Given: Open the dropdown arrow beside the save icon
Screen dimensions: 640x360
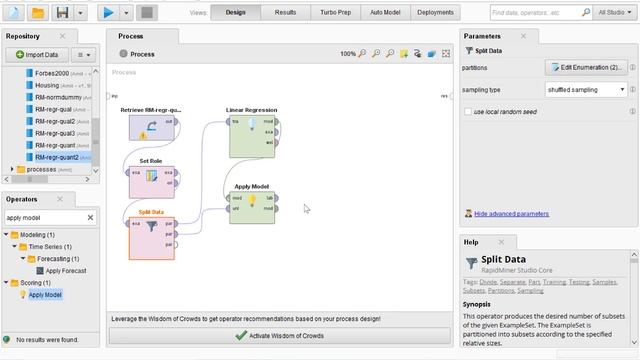Looking at the screenshot, I should [80, 13].
